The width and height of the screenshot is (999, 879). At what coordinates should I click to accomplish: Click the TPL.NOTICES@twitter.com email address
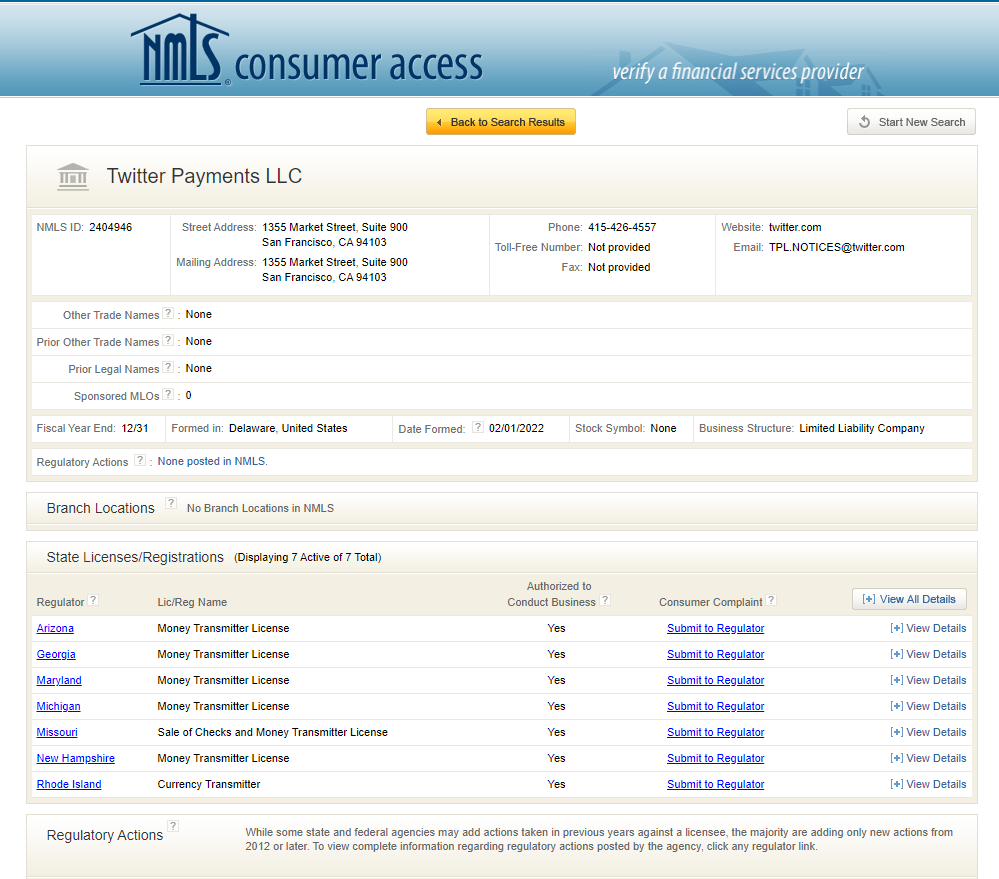(837, 247)
